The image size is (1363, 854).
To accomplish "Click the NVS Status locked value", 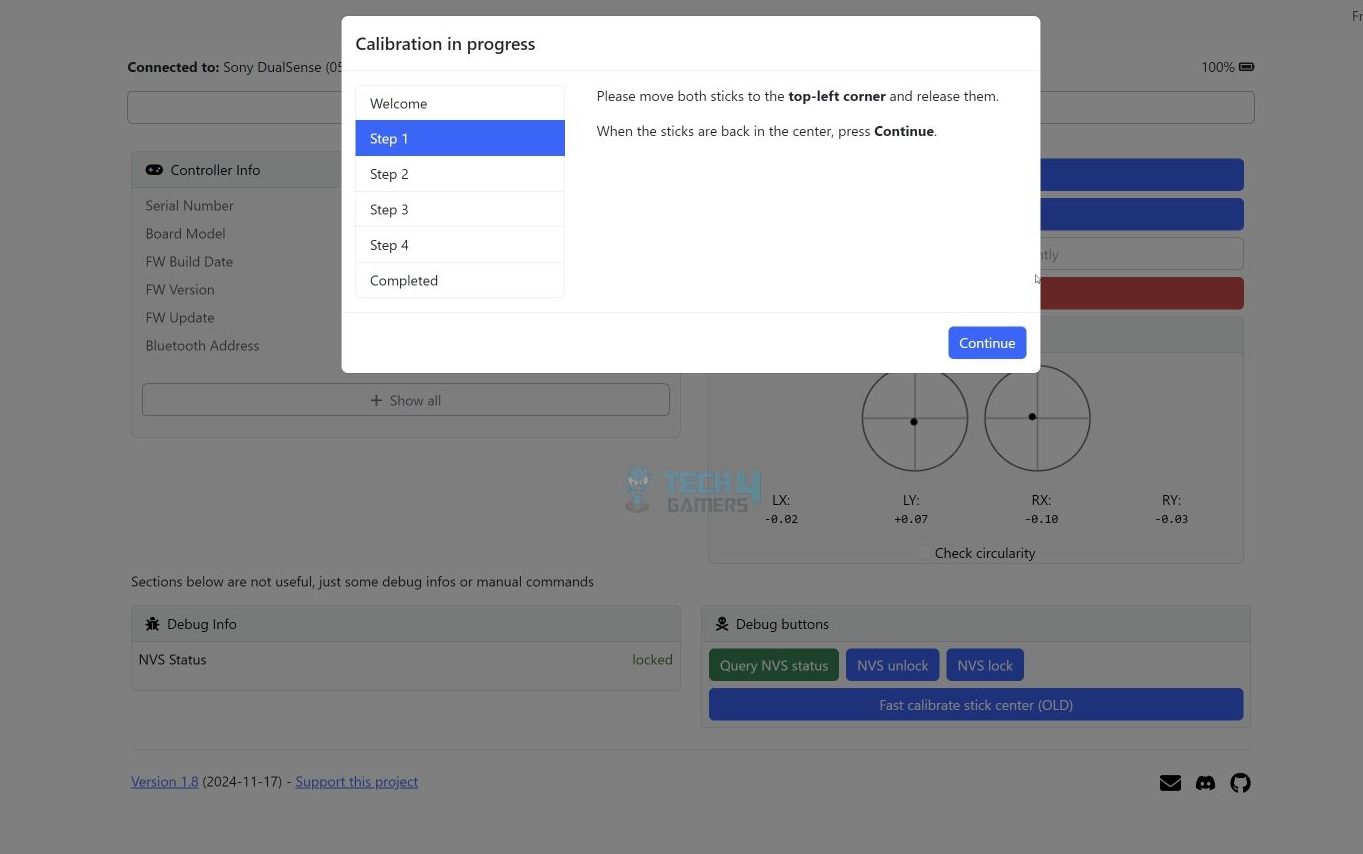I will pos(652,660).
